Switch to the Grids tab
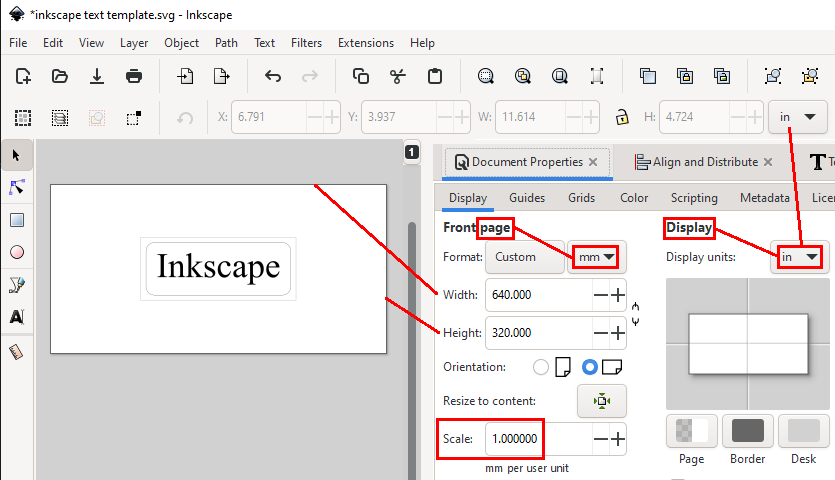 tap(581, 198)
